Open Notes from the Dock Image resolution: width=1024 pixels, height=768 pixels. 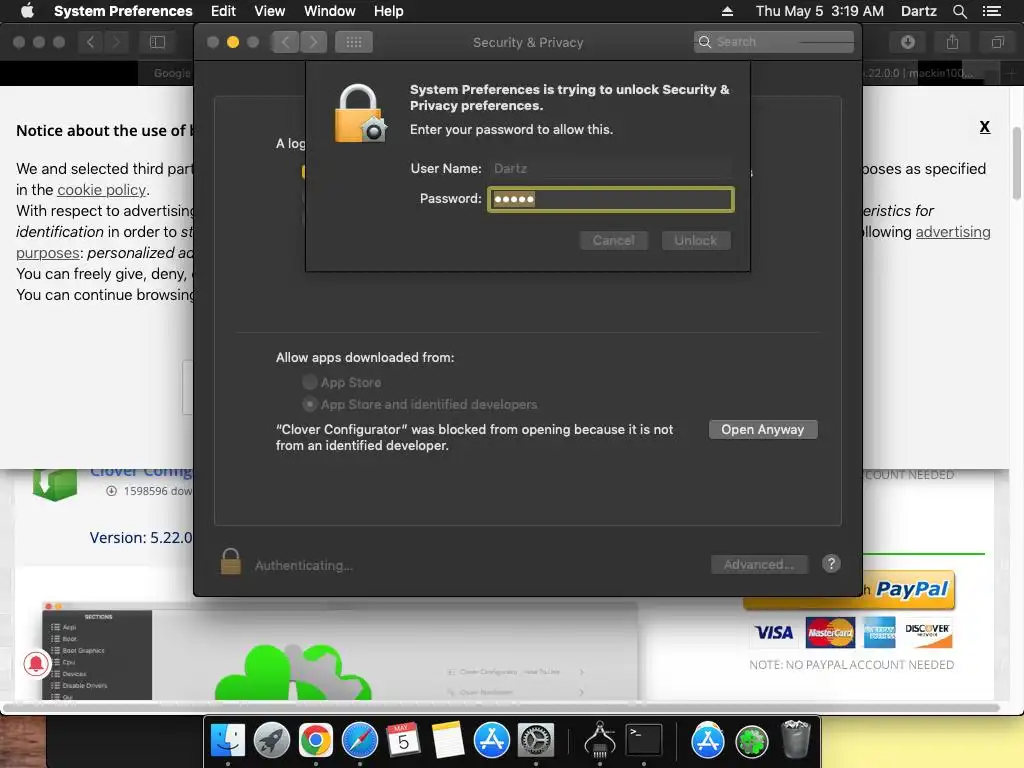point(447,741)
